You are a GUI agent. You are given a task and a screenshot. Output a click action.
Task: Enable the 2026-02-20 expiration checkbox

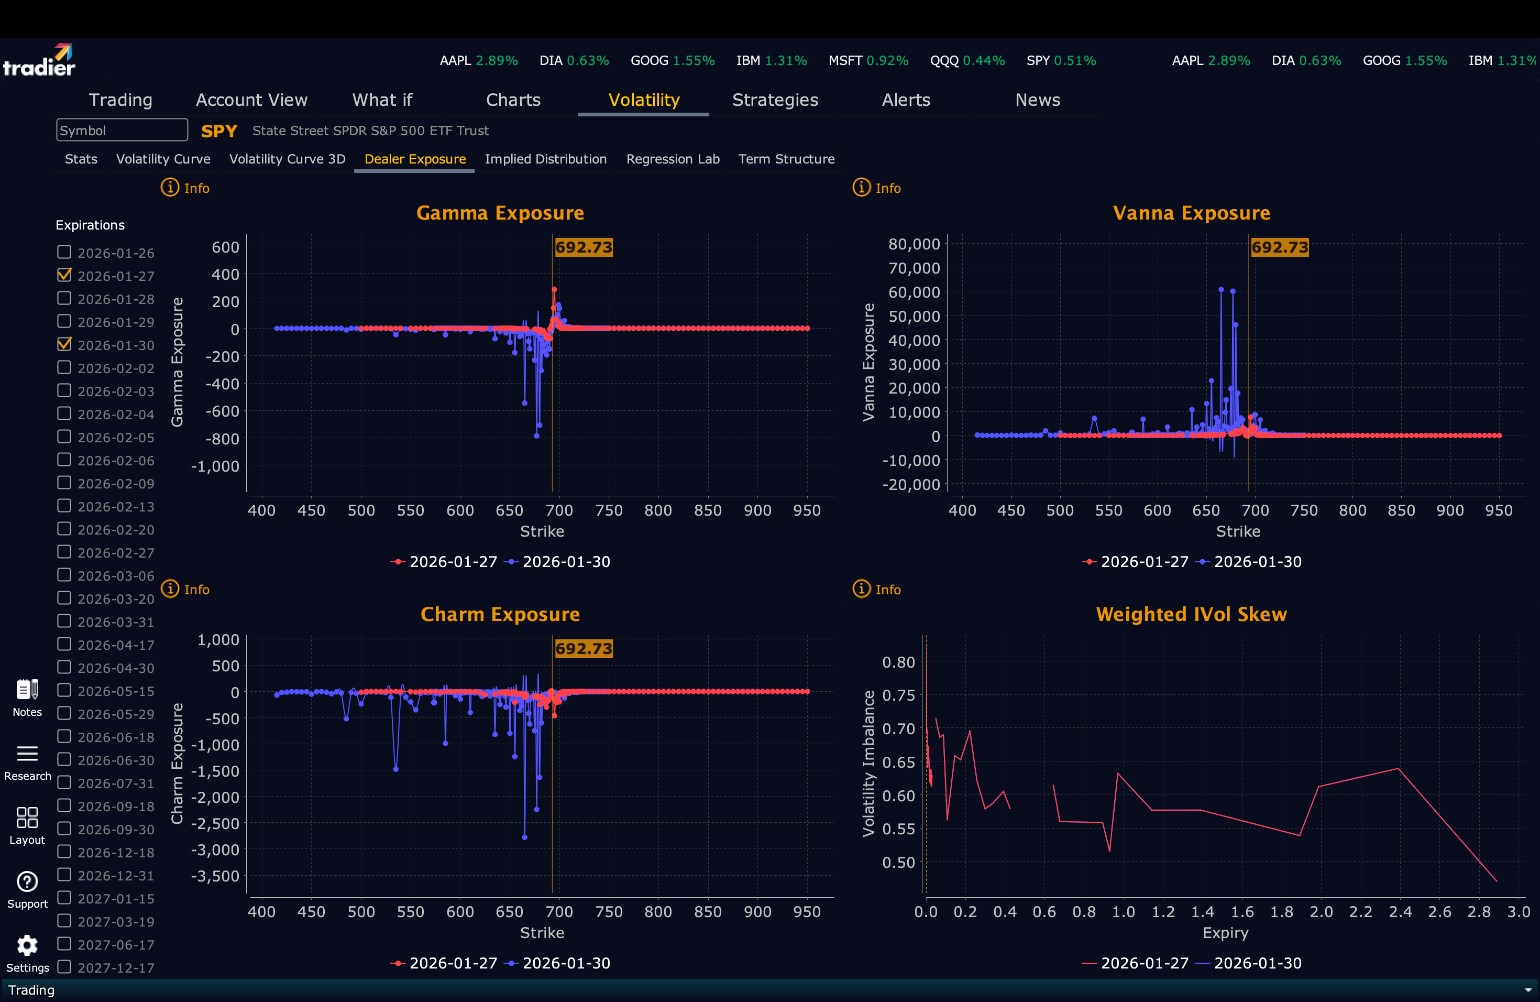pos(64,529)
